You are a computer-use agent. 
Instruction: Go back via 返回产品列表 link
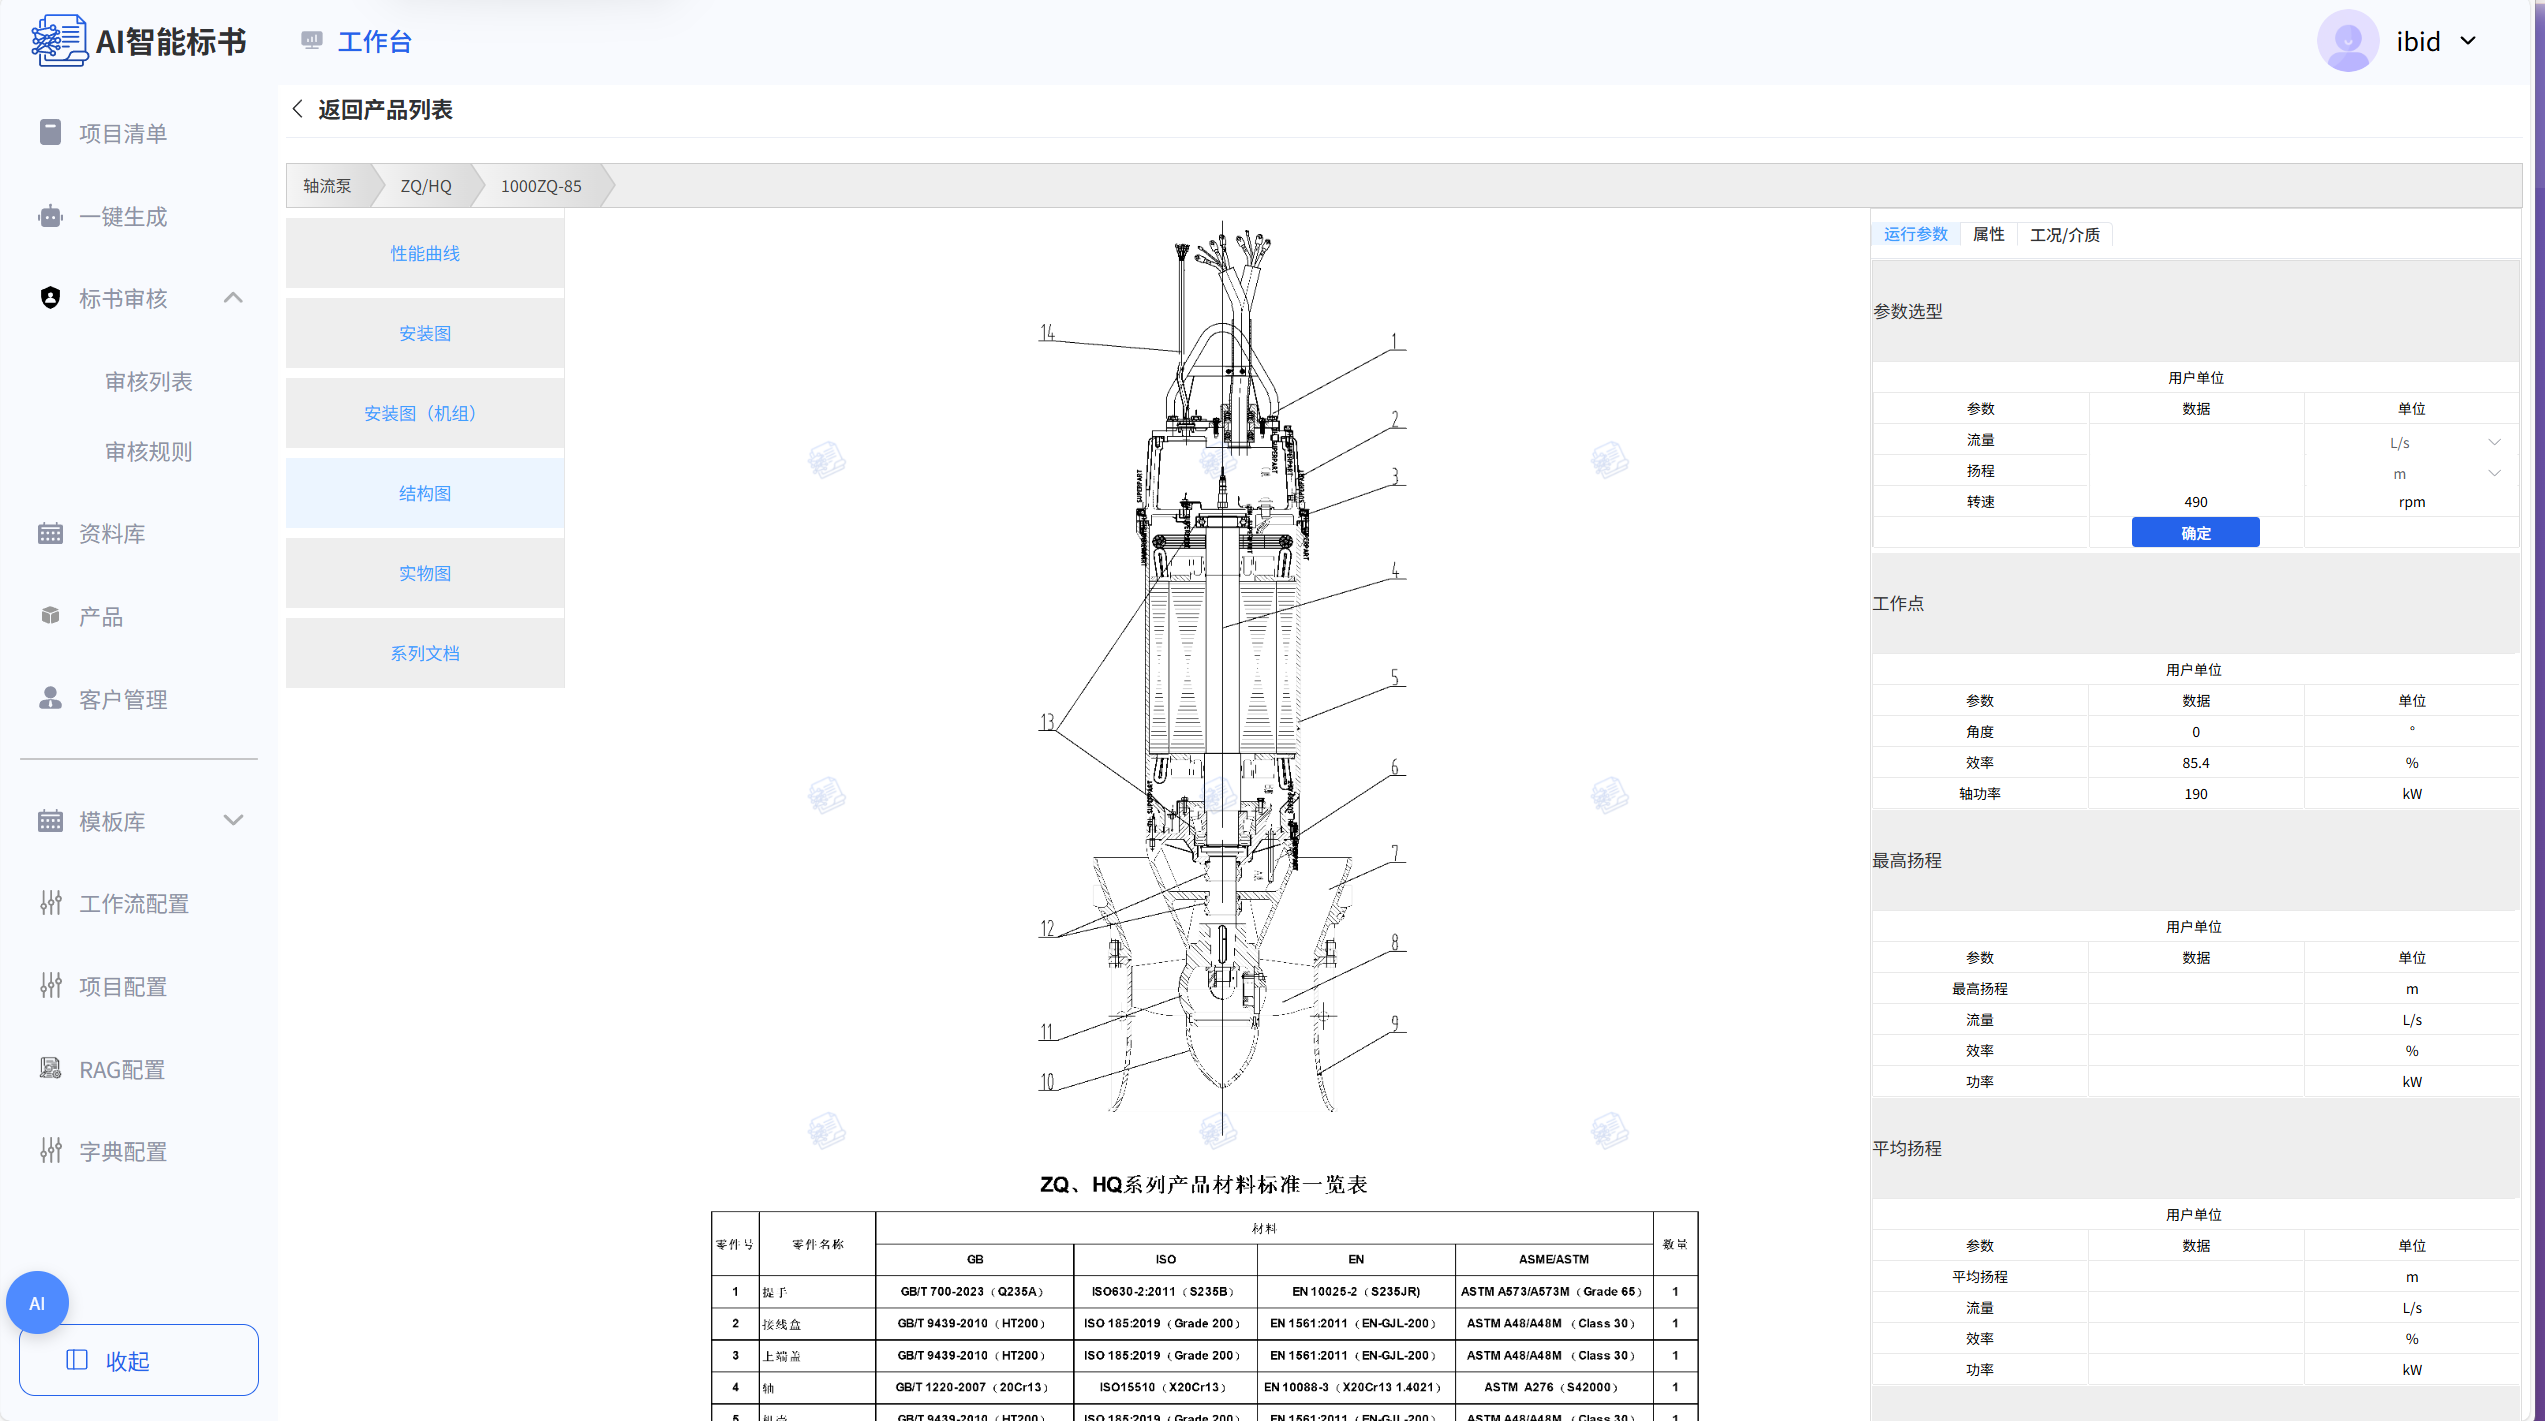pos(385,109)
